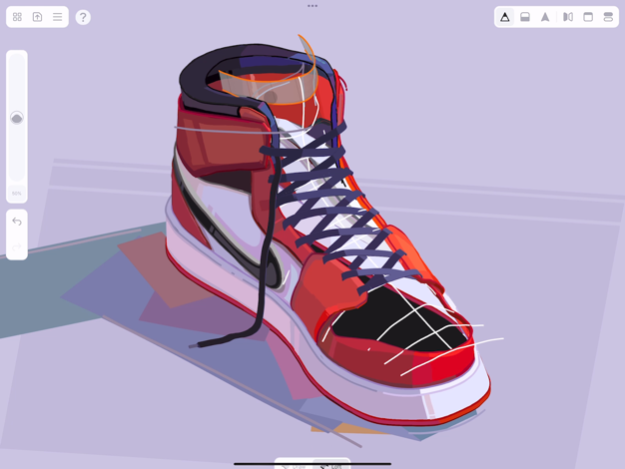Image resolution: width=625 pixels, height=469 pixels.
Task: Open the hamburger menu
Action: 57,17
